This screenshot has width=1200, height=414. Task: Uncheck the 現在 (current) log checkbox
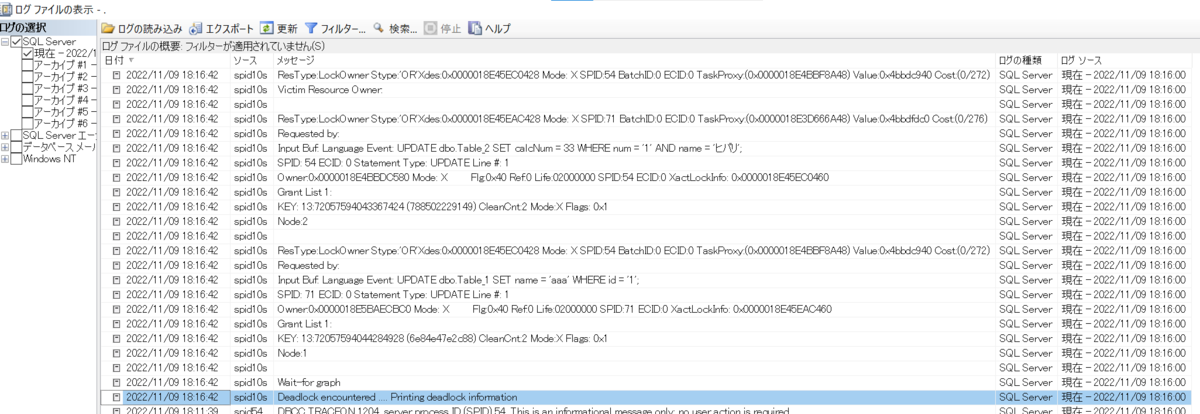click(28, 53)
